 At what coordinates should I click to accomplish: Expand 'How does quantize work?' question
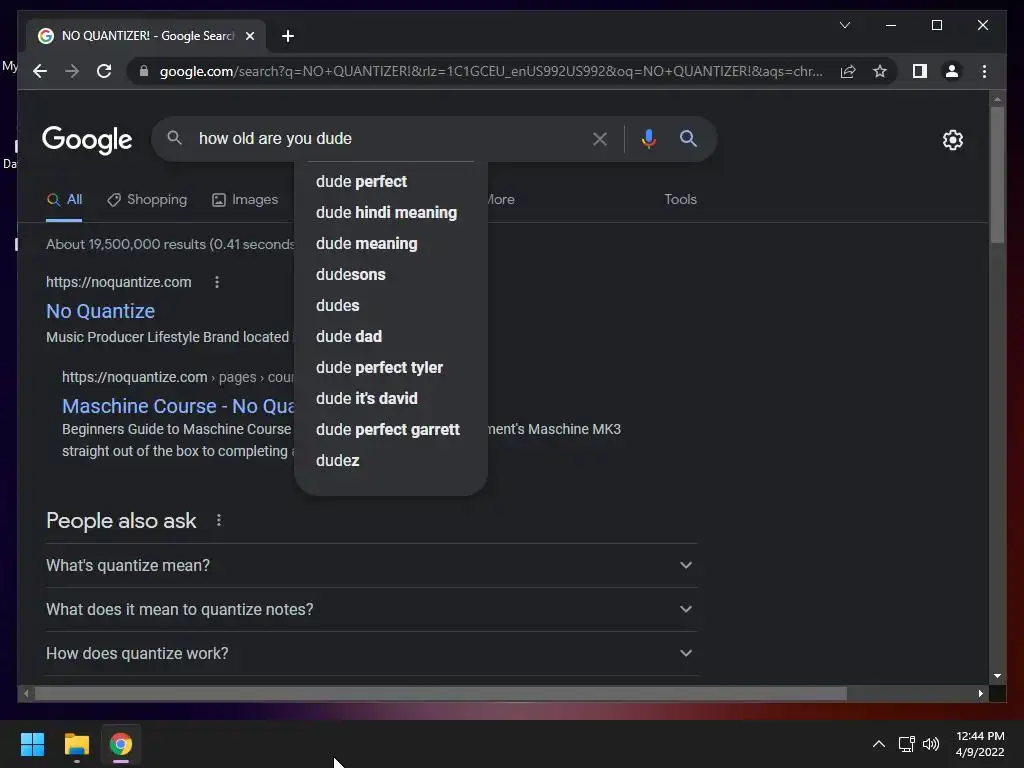(x=372, y=654)
